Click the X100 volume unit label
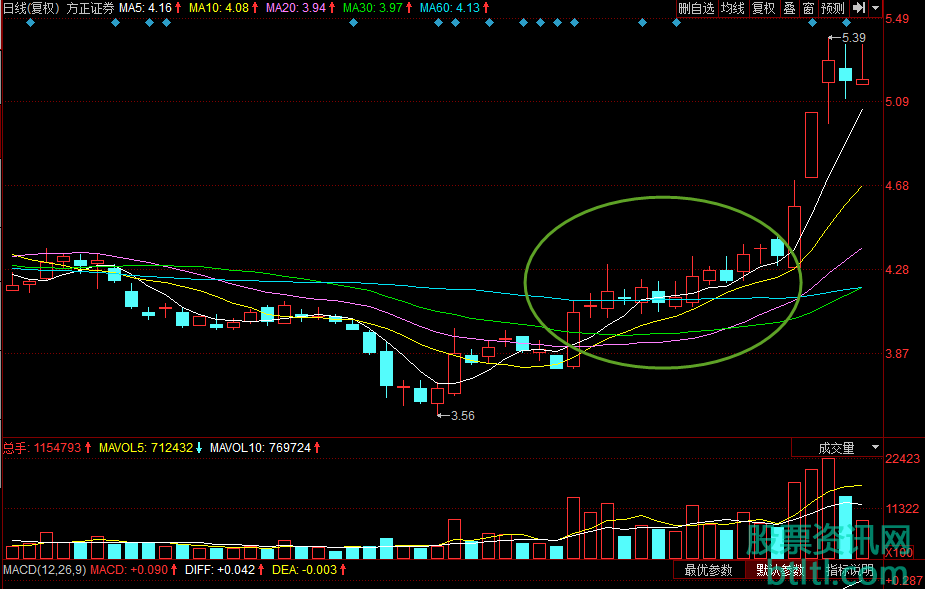This screenshot has height=589, width=925. [899, 552]
